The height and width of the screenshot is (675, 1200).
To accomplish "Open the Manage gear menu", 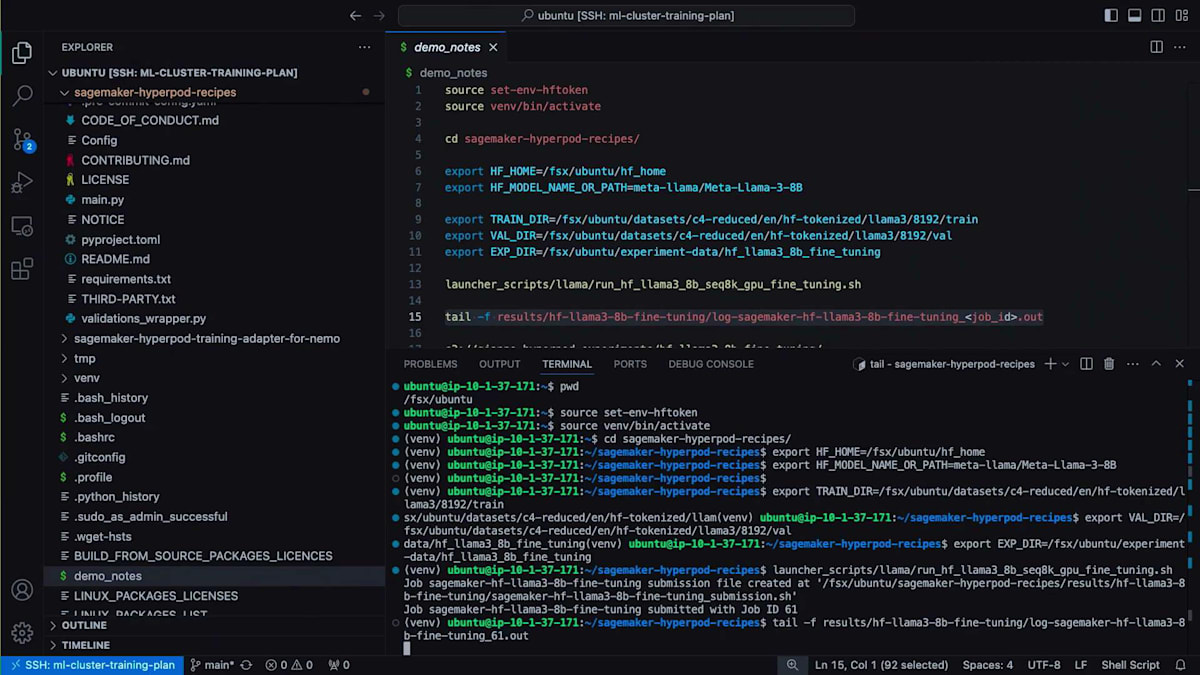I will click(22, 633).
